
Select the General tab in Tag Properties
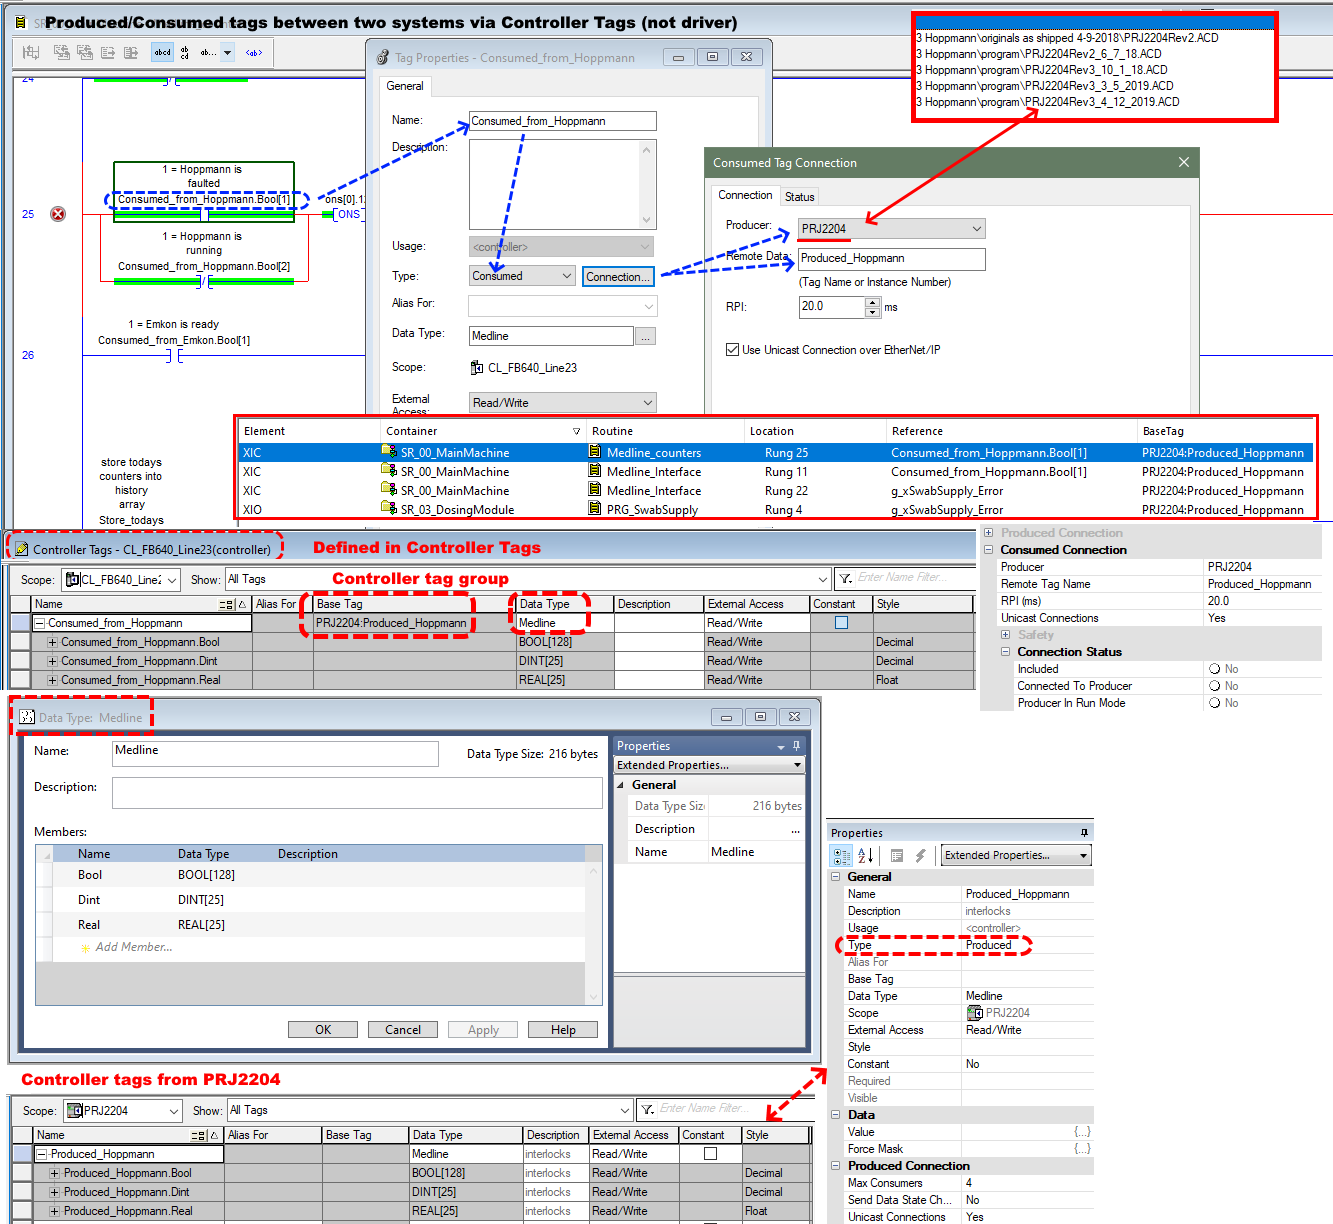point(405,86)
